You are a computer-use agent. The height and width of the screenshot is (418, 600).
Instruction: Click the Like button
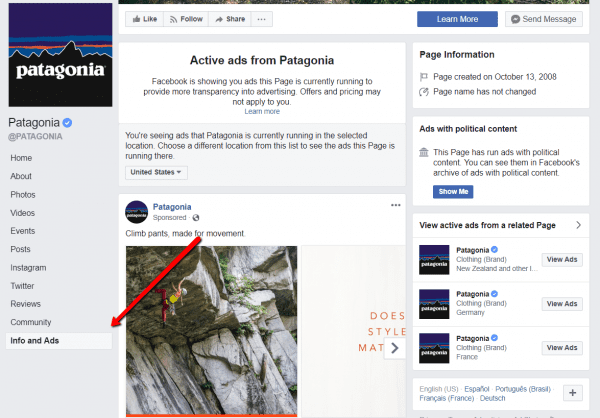tap(145, 19)
